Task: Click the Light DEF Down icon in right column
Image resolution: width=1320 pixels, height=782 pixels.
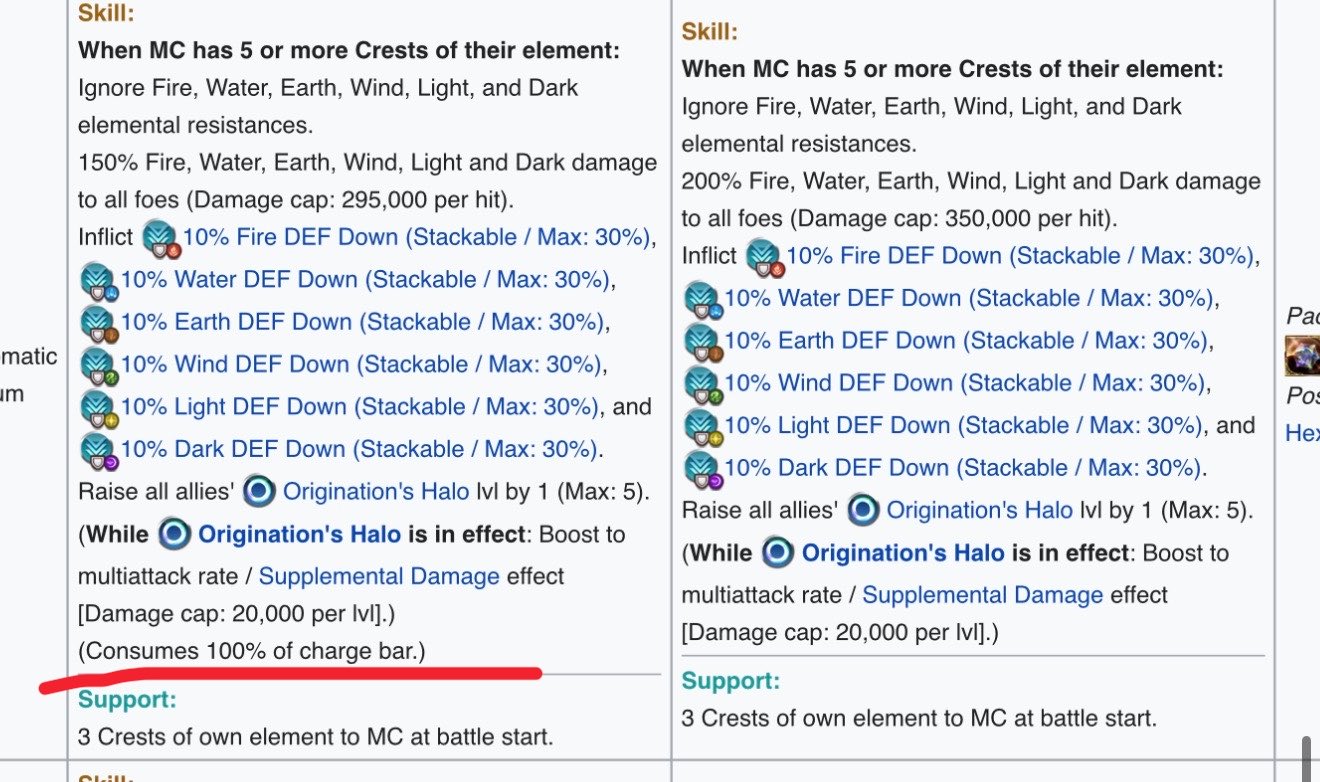Action: [x=702, y=425]
